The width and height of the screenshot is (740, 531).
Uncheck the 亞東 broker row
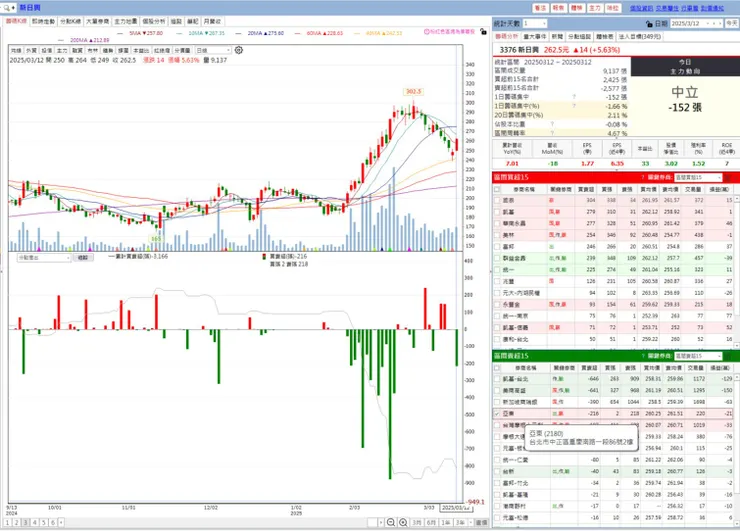(497, 413)
